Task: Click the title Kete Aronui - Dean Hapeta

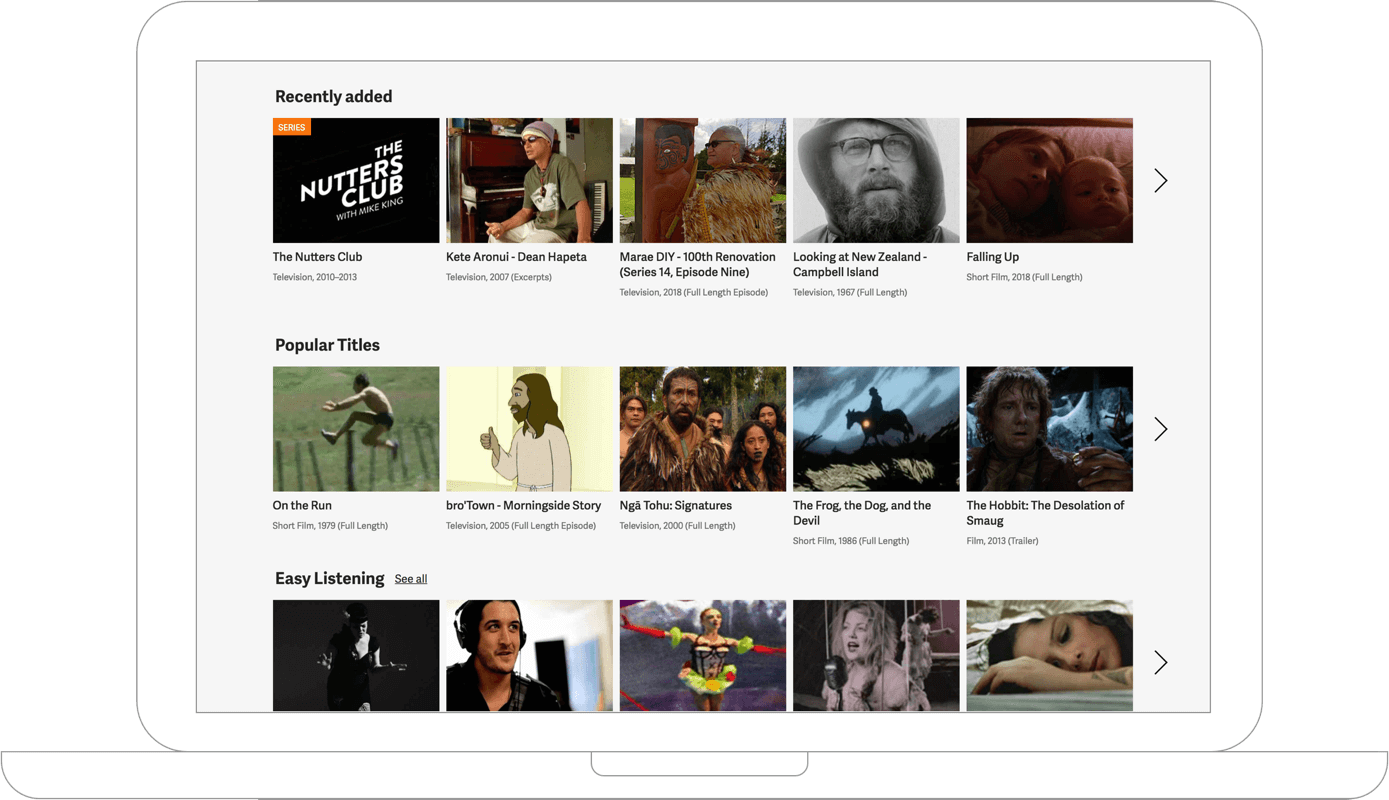Action: [516, 257]
